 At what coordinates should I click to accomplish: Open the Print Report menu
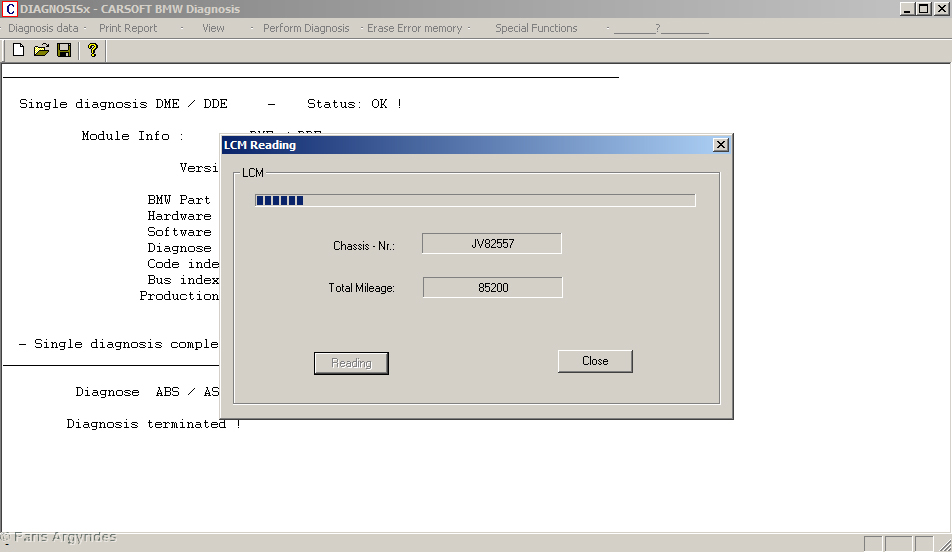[x=128, y=29]
